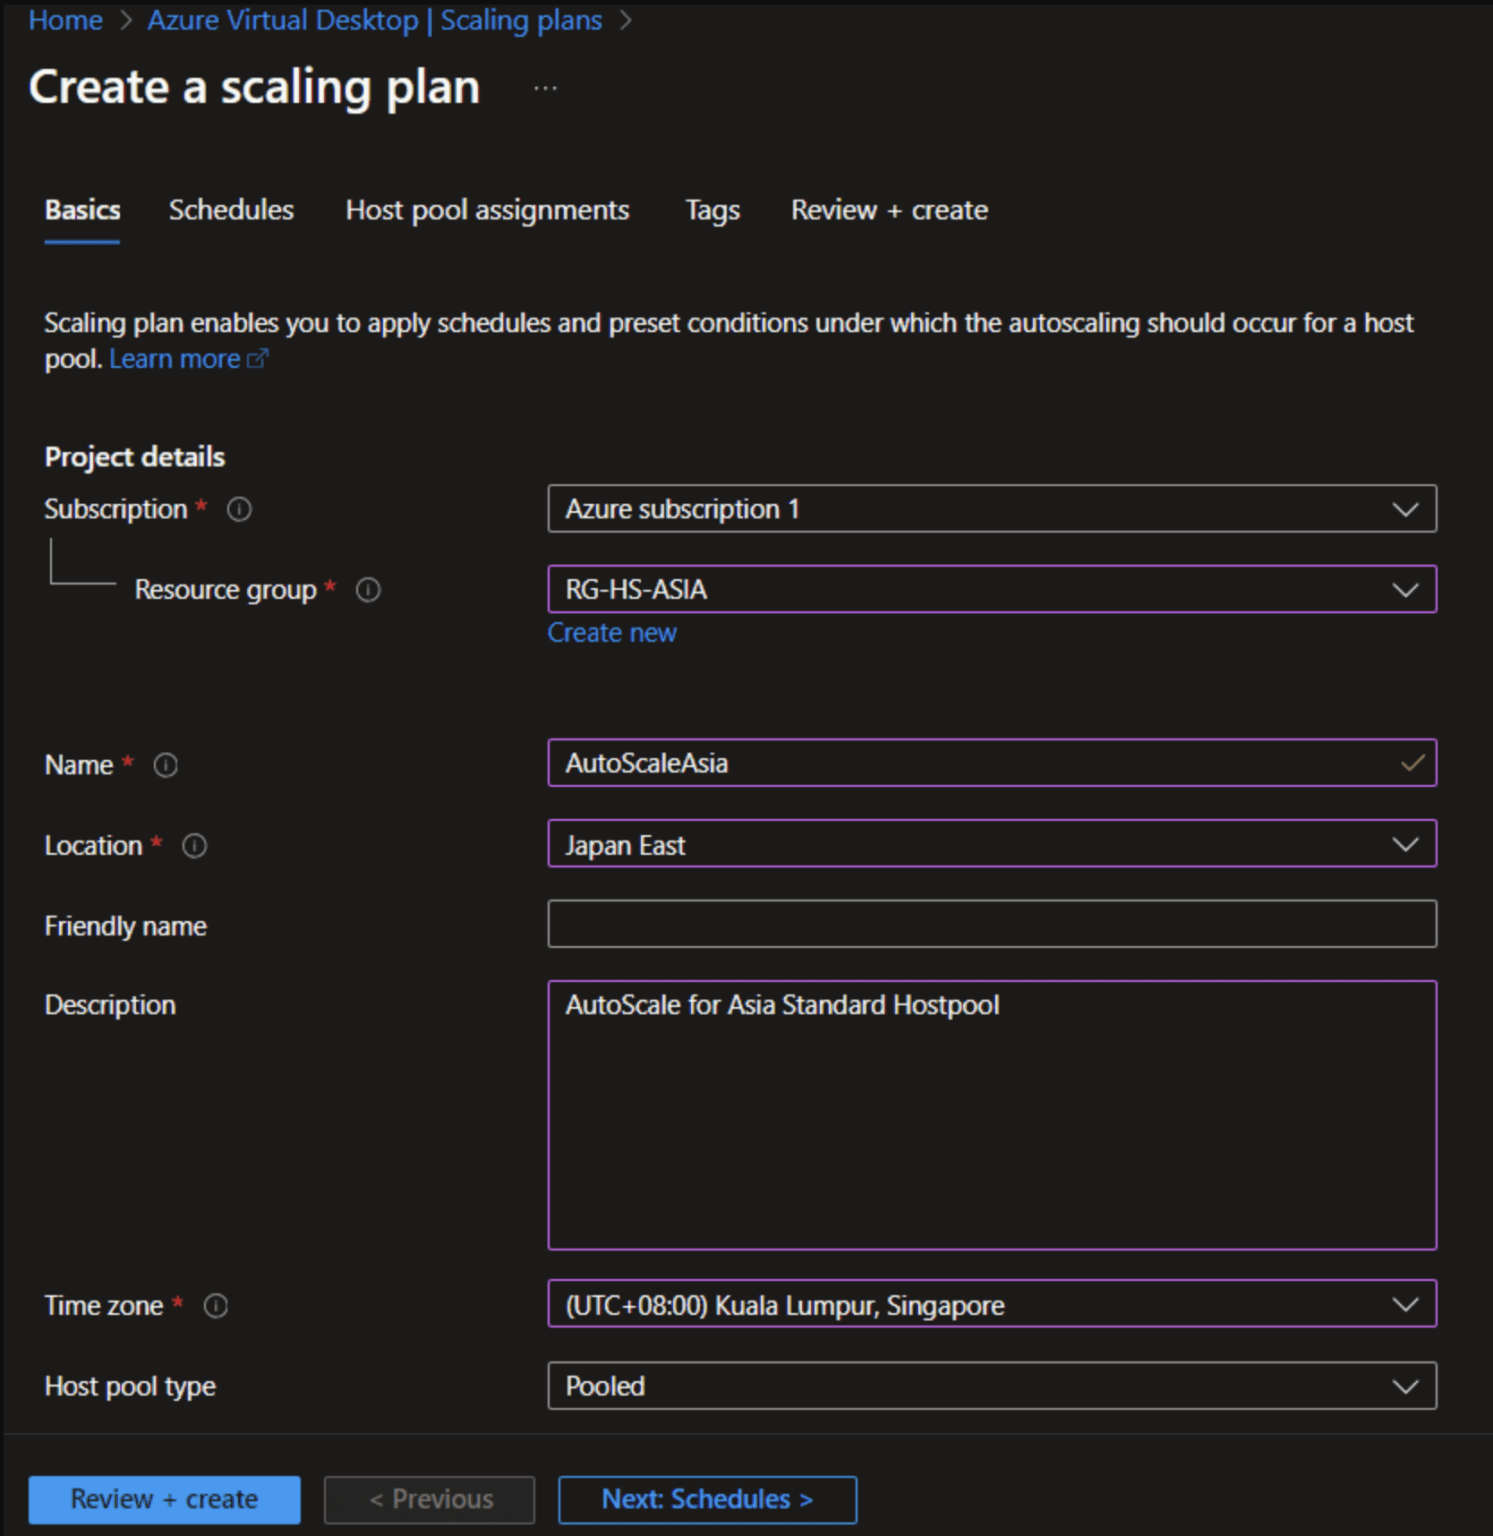Viewport: 1493px width, 1536px height.
Task: Click the Next: Schedules button
Action: pos(707,1499)
